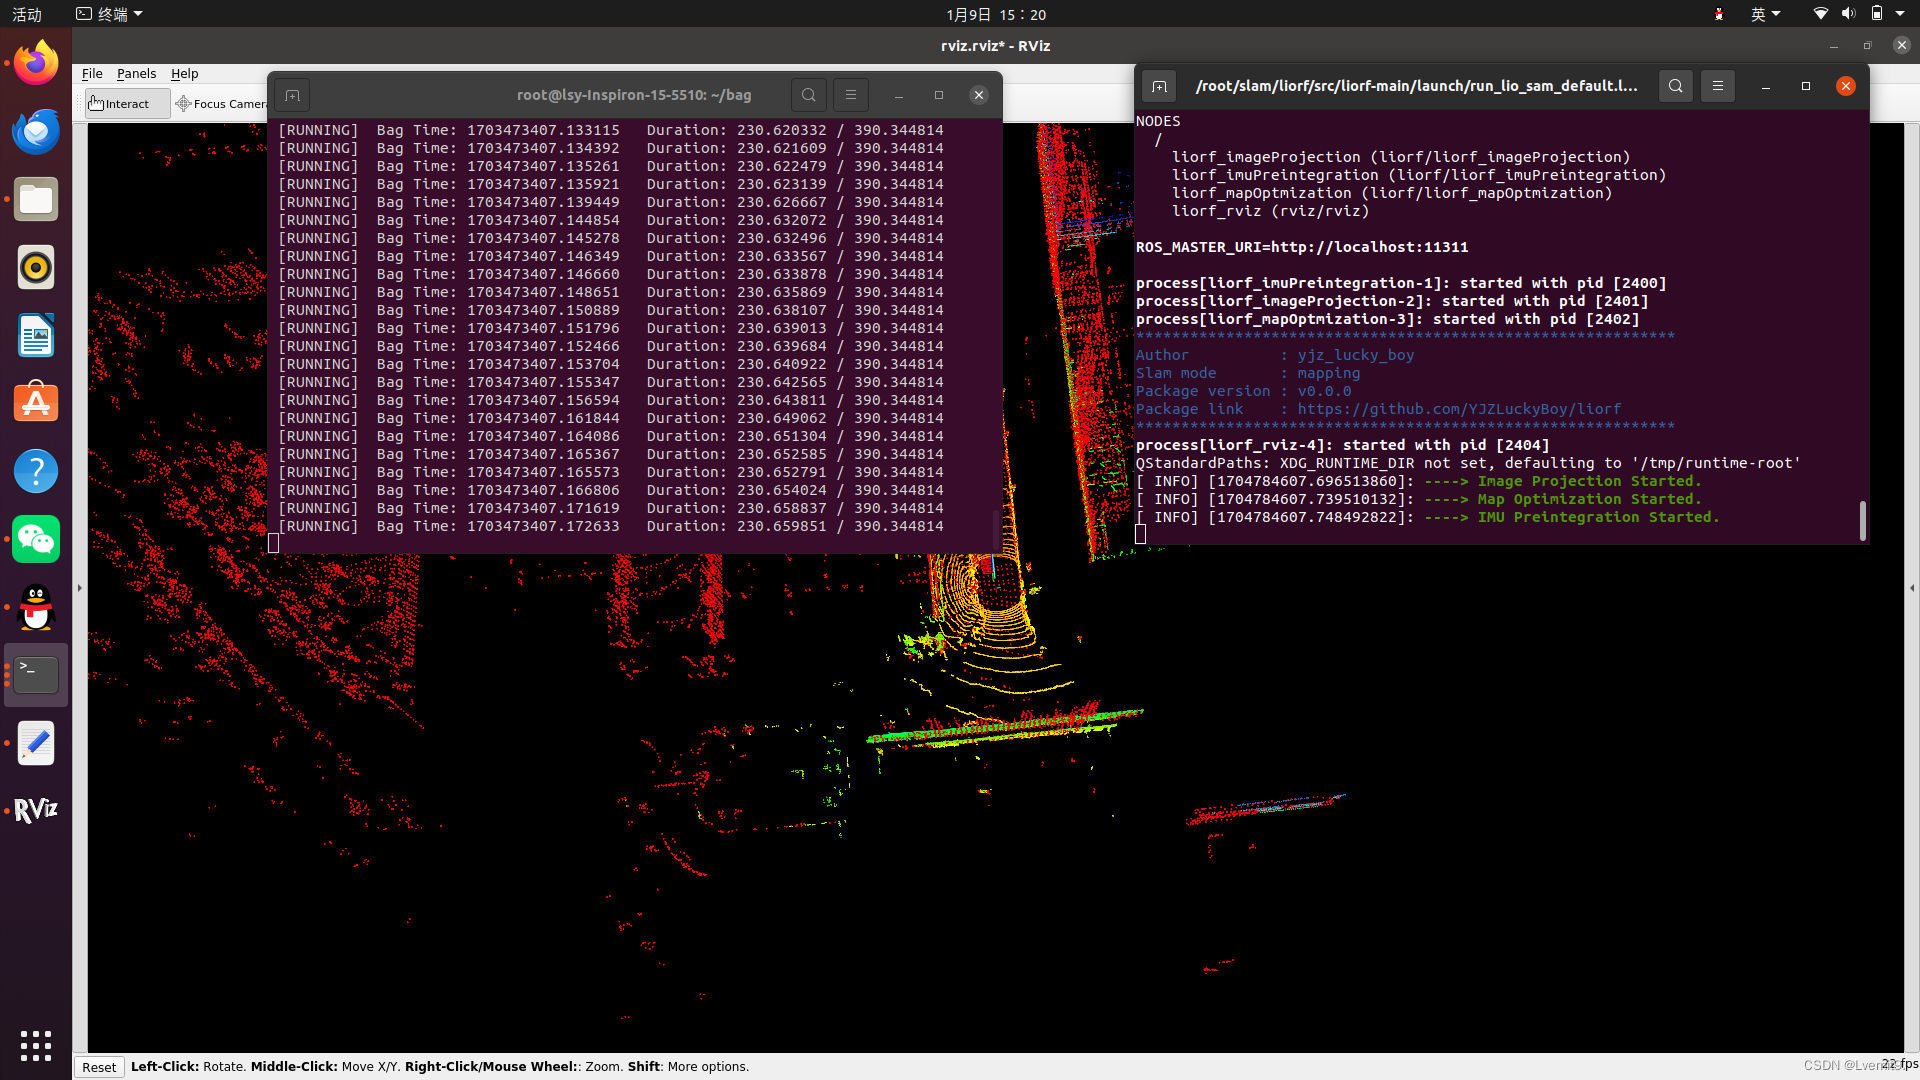Image resolution: width=1920 pixels, height=1080 pixels.
Task: Open the File menu
Action: click(x=92, y=73)
